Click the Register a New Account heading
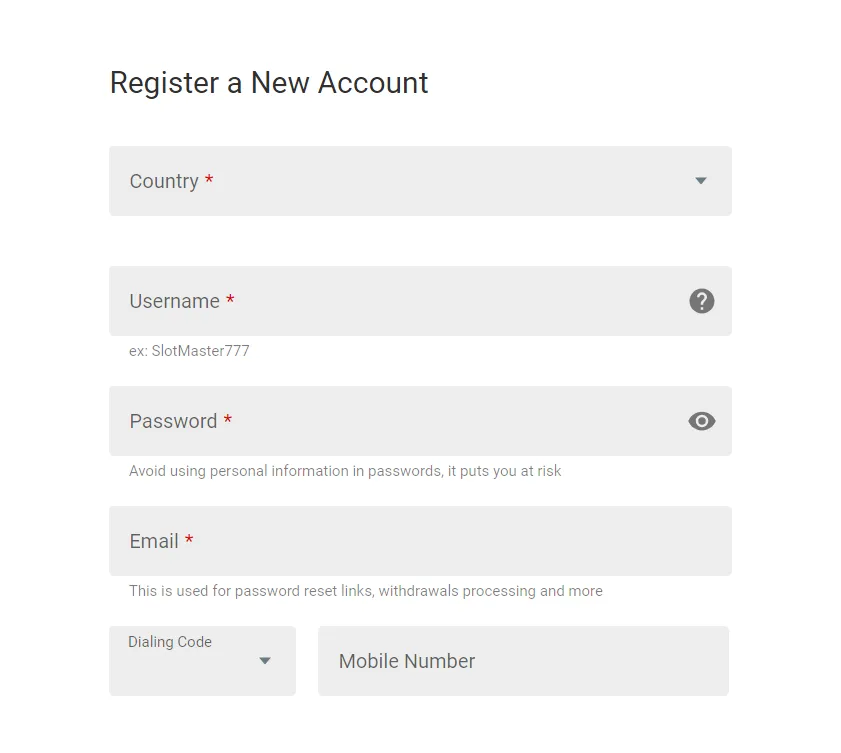The width and height of the screenshot is (841, 753). click(x=268, y=83)
